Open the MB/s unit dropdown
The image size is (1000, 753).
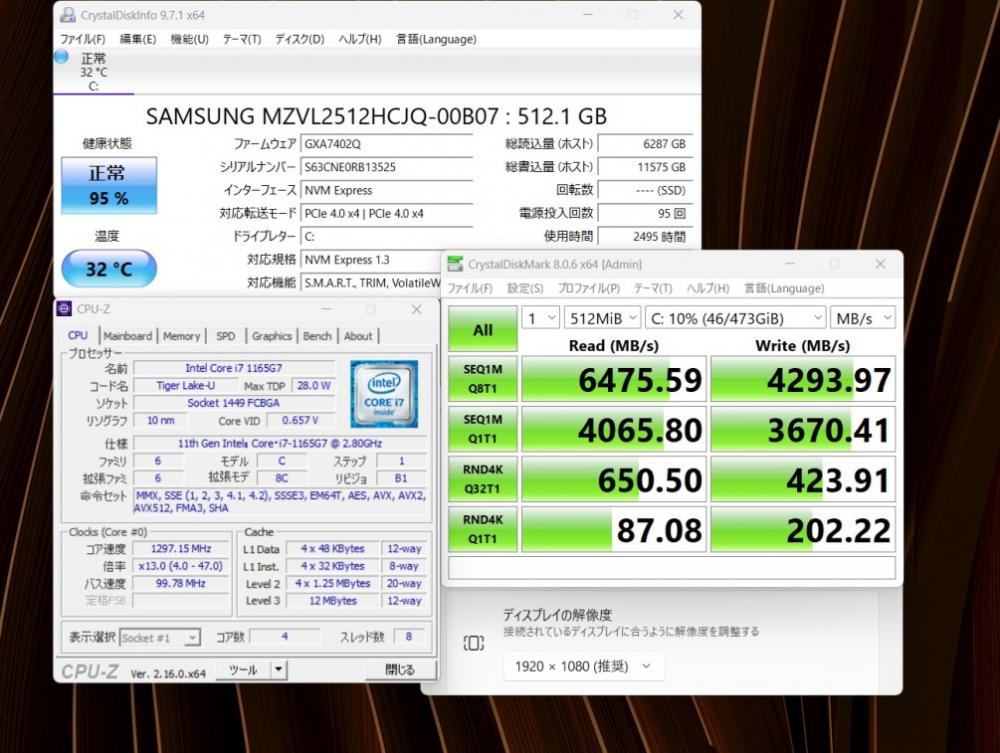(x=863, y=318)
